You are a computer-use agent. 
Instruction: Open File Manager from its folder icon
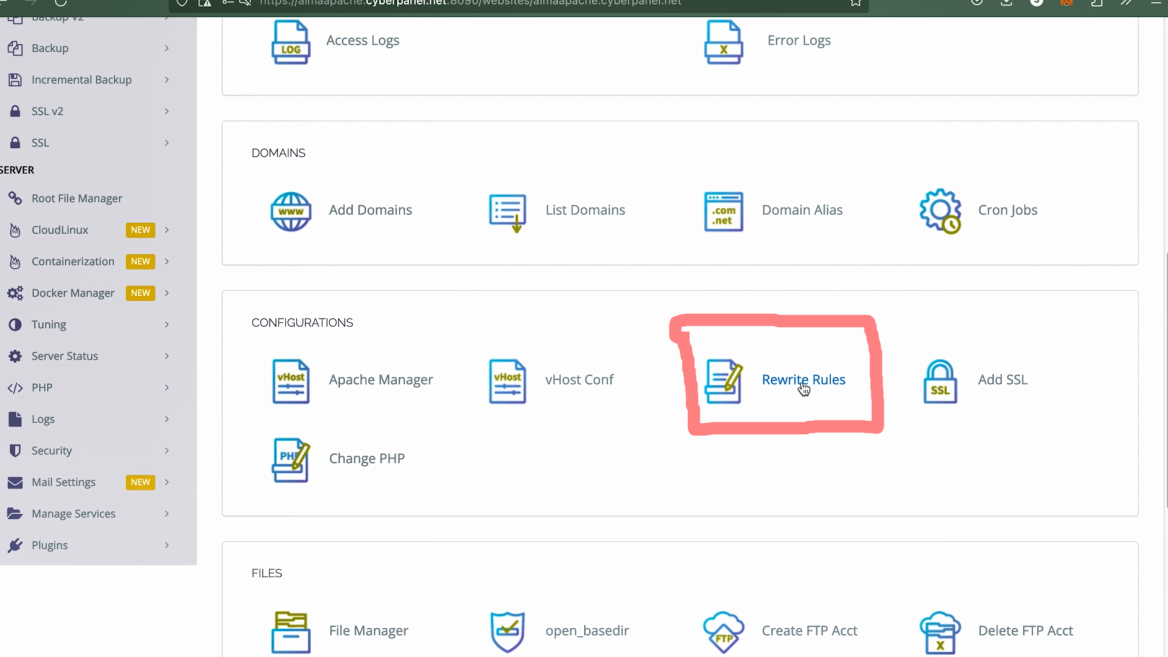(x=291, y=632)
